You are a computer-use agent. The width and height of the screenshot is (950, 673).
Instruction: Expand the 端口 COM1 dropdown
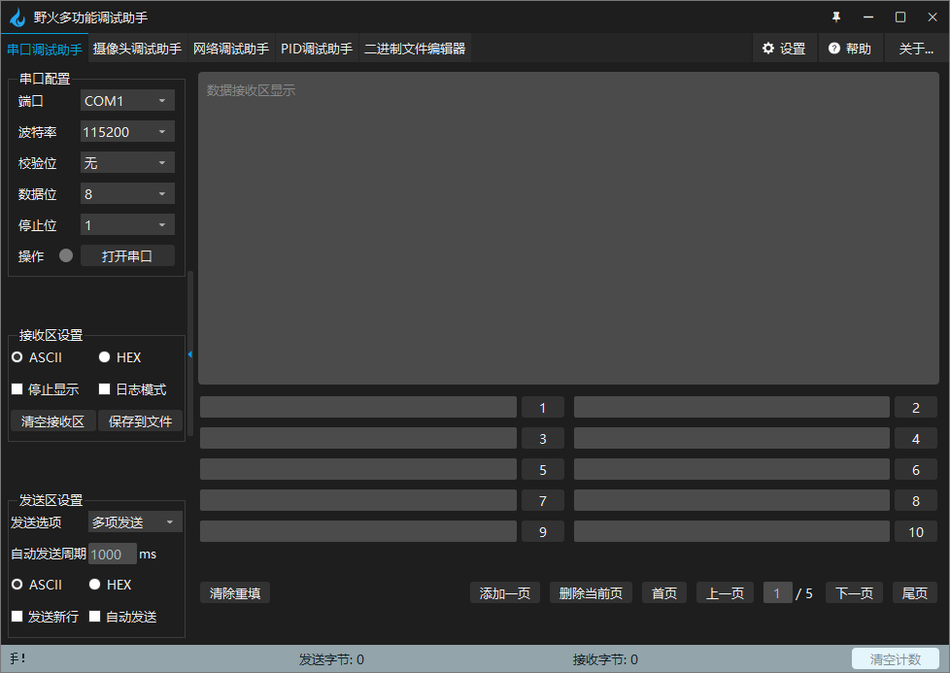pyautogui.click(x=127, y=101)
